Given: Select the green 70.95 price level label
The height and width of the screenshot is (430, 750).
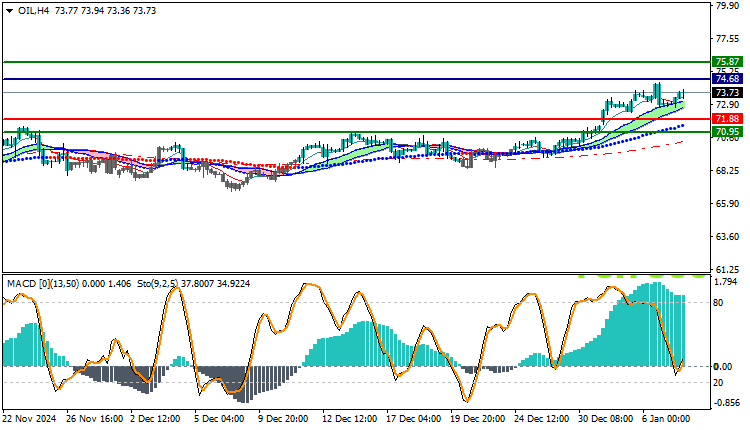Looking at the screenshot, I should click(x=727, y=132).
